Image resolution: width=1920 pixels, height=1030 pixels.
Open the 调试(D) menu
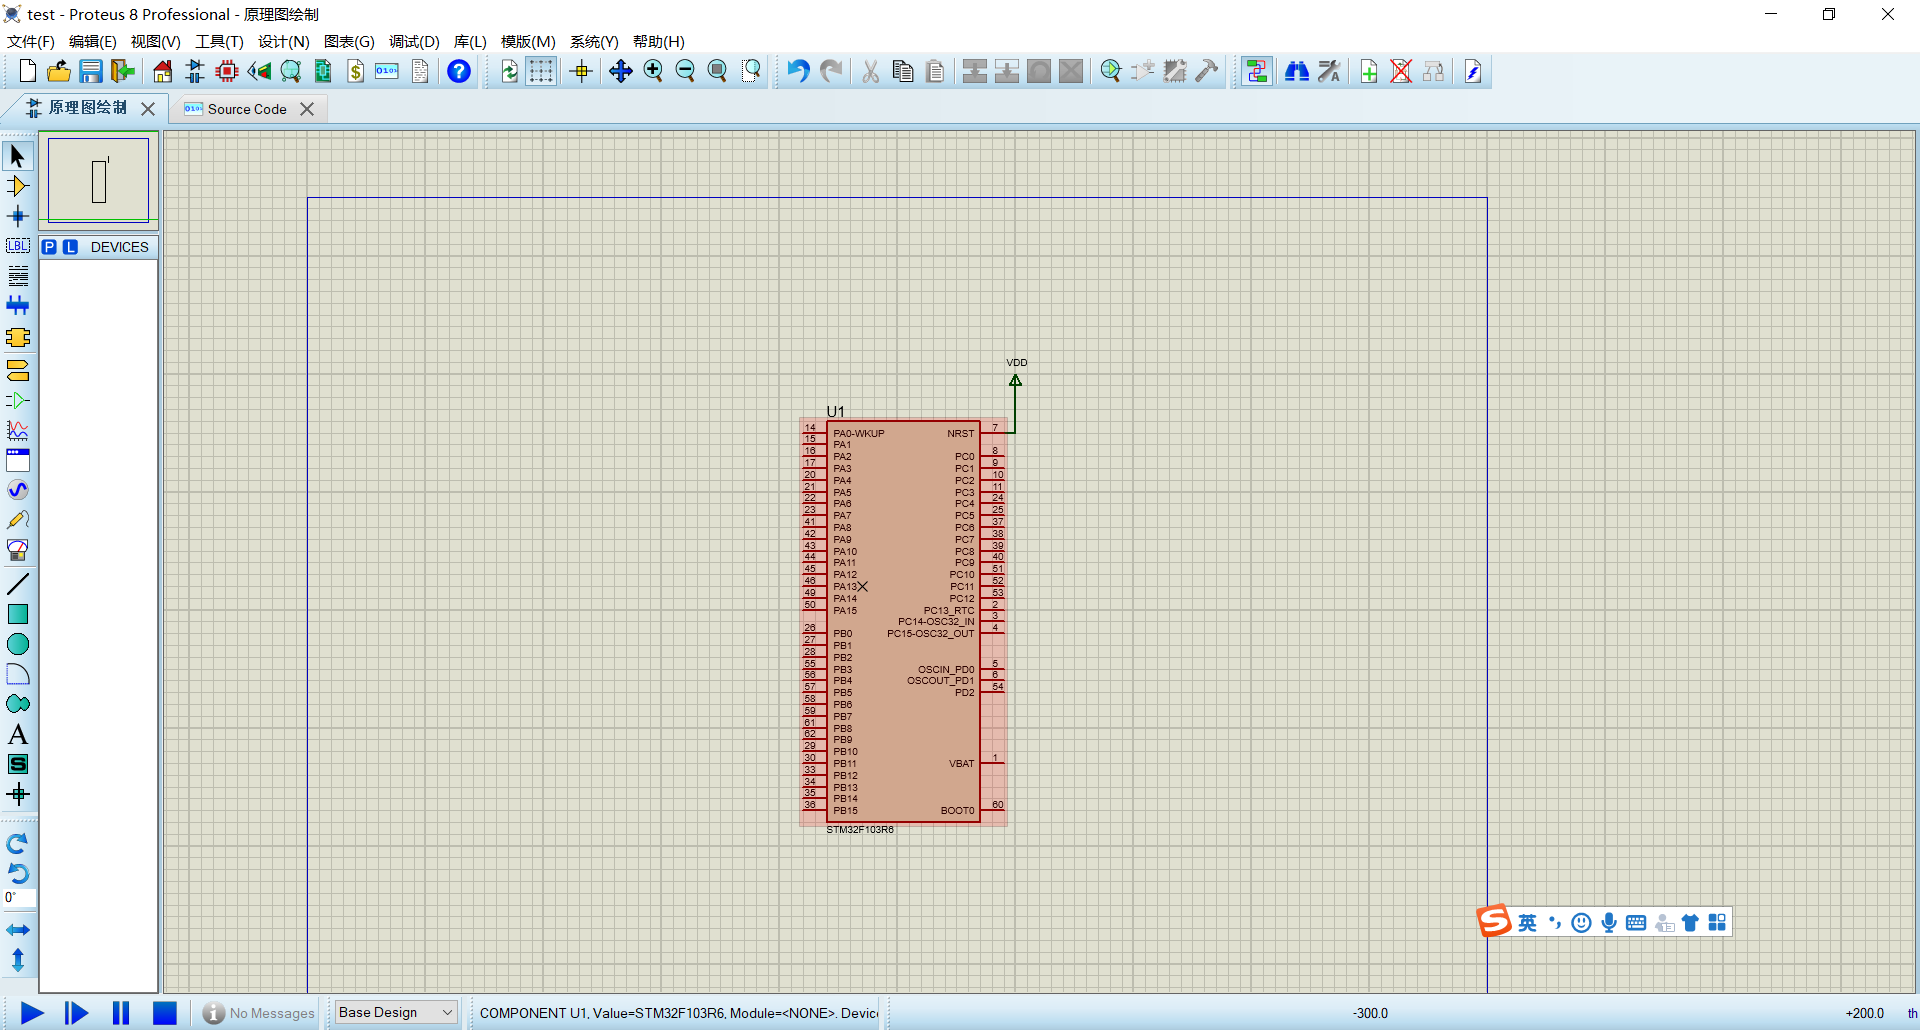pos(414,42)
